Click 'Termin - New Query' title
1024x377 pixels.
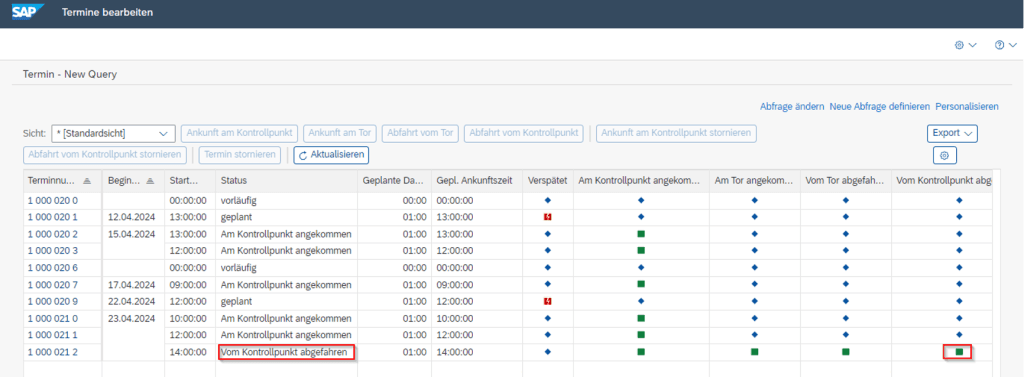(x=70, y=74)
